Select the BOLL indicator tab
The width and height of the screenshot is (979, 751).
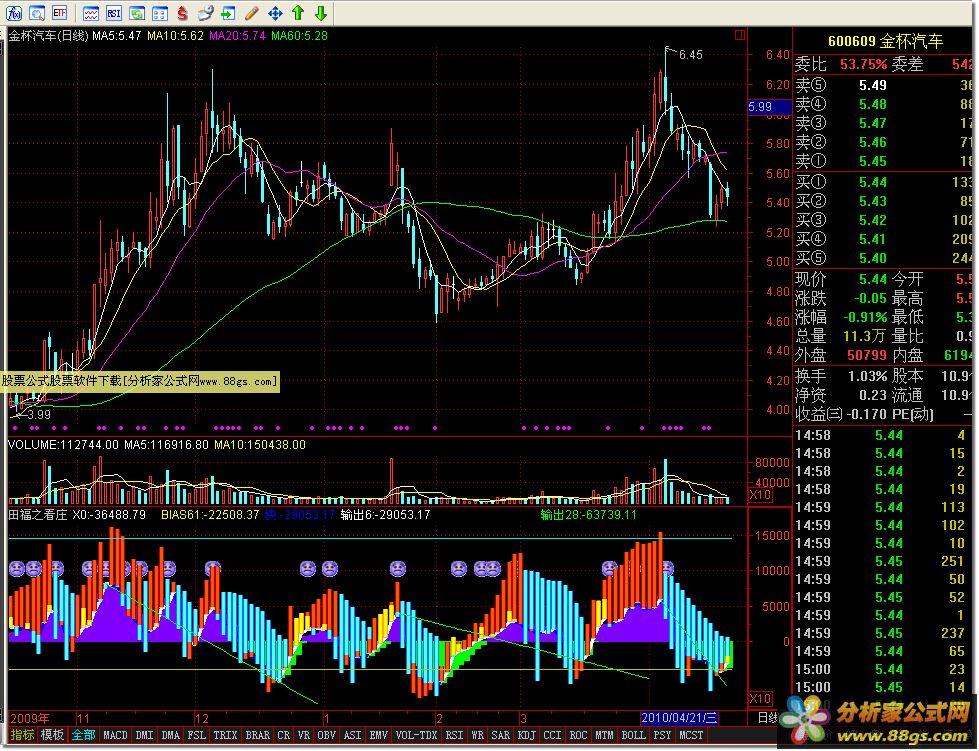(634, 735)
